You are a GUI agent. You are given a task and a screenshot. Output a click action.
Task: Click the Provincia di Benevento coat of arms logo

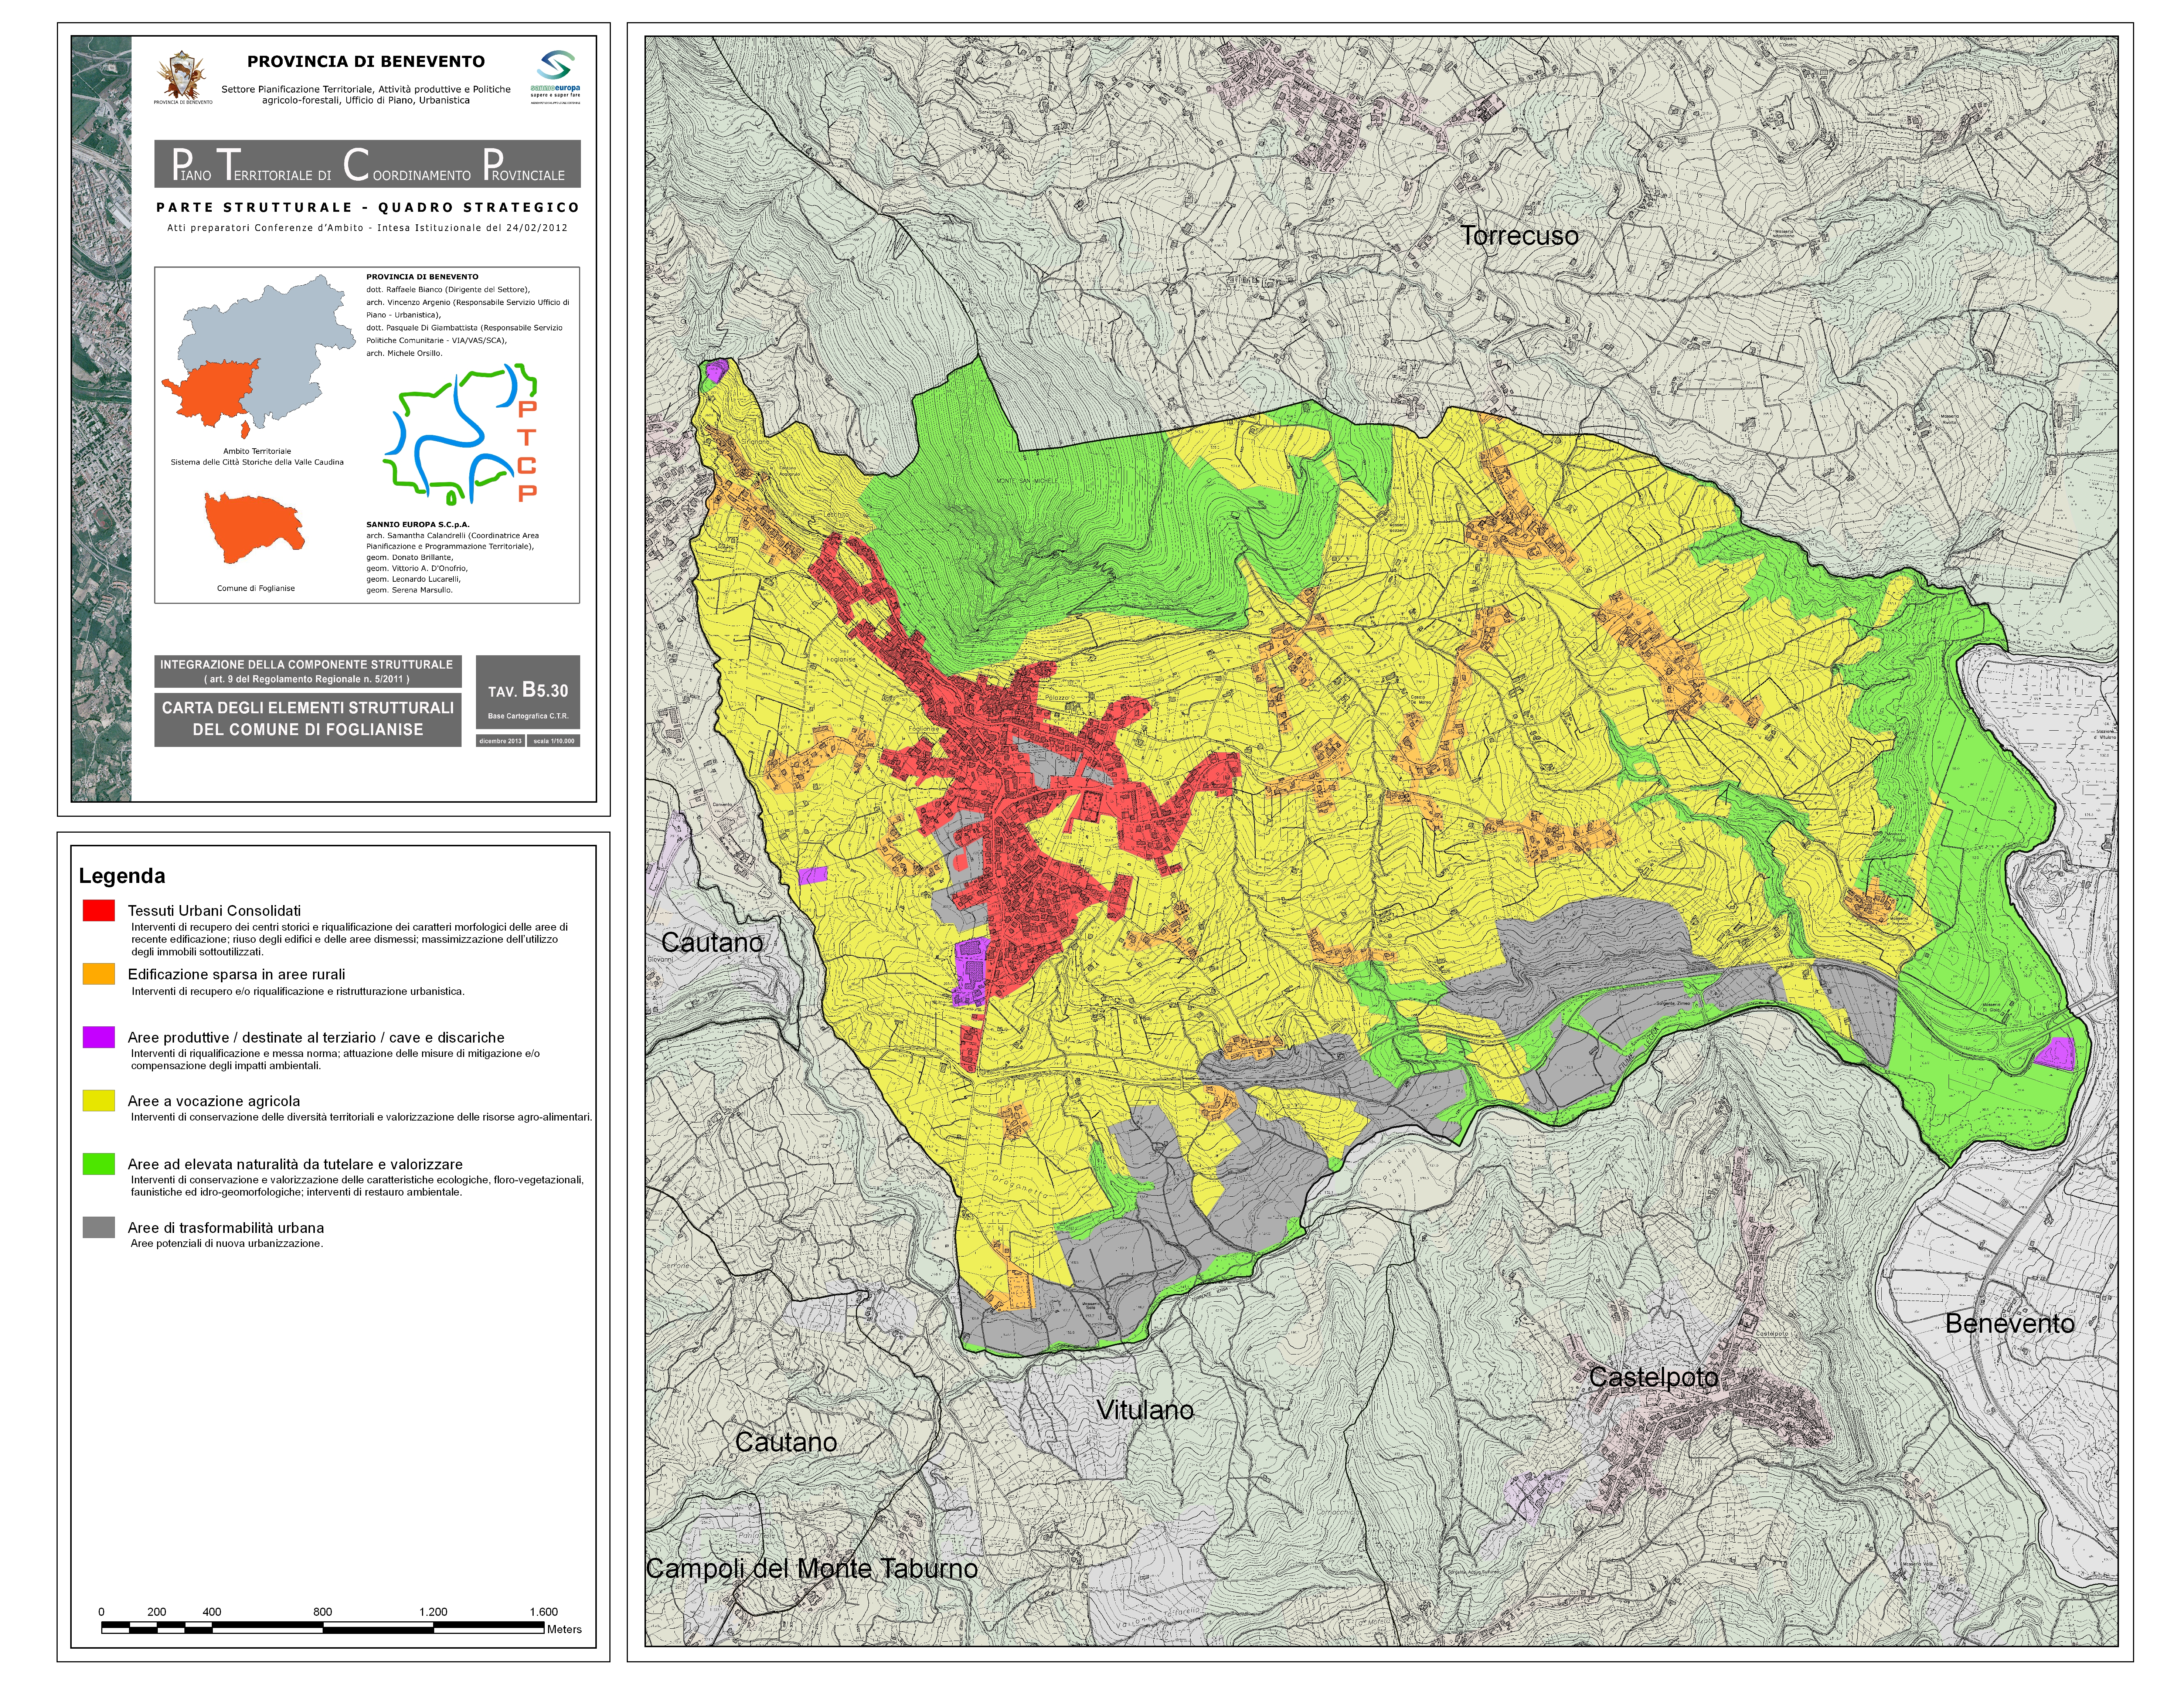[x=183, y=77]
